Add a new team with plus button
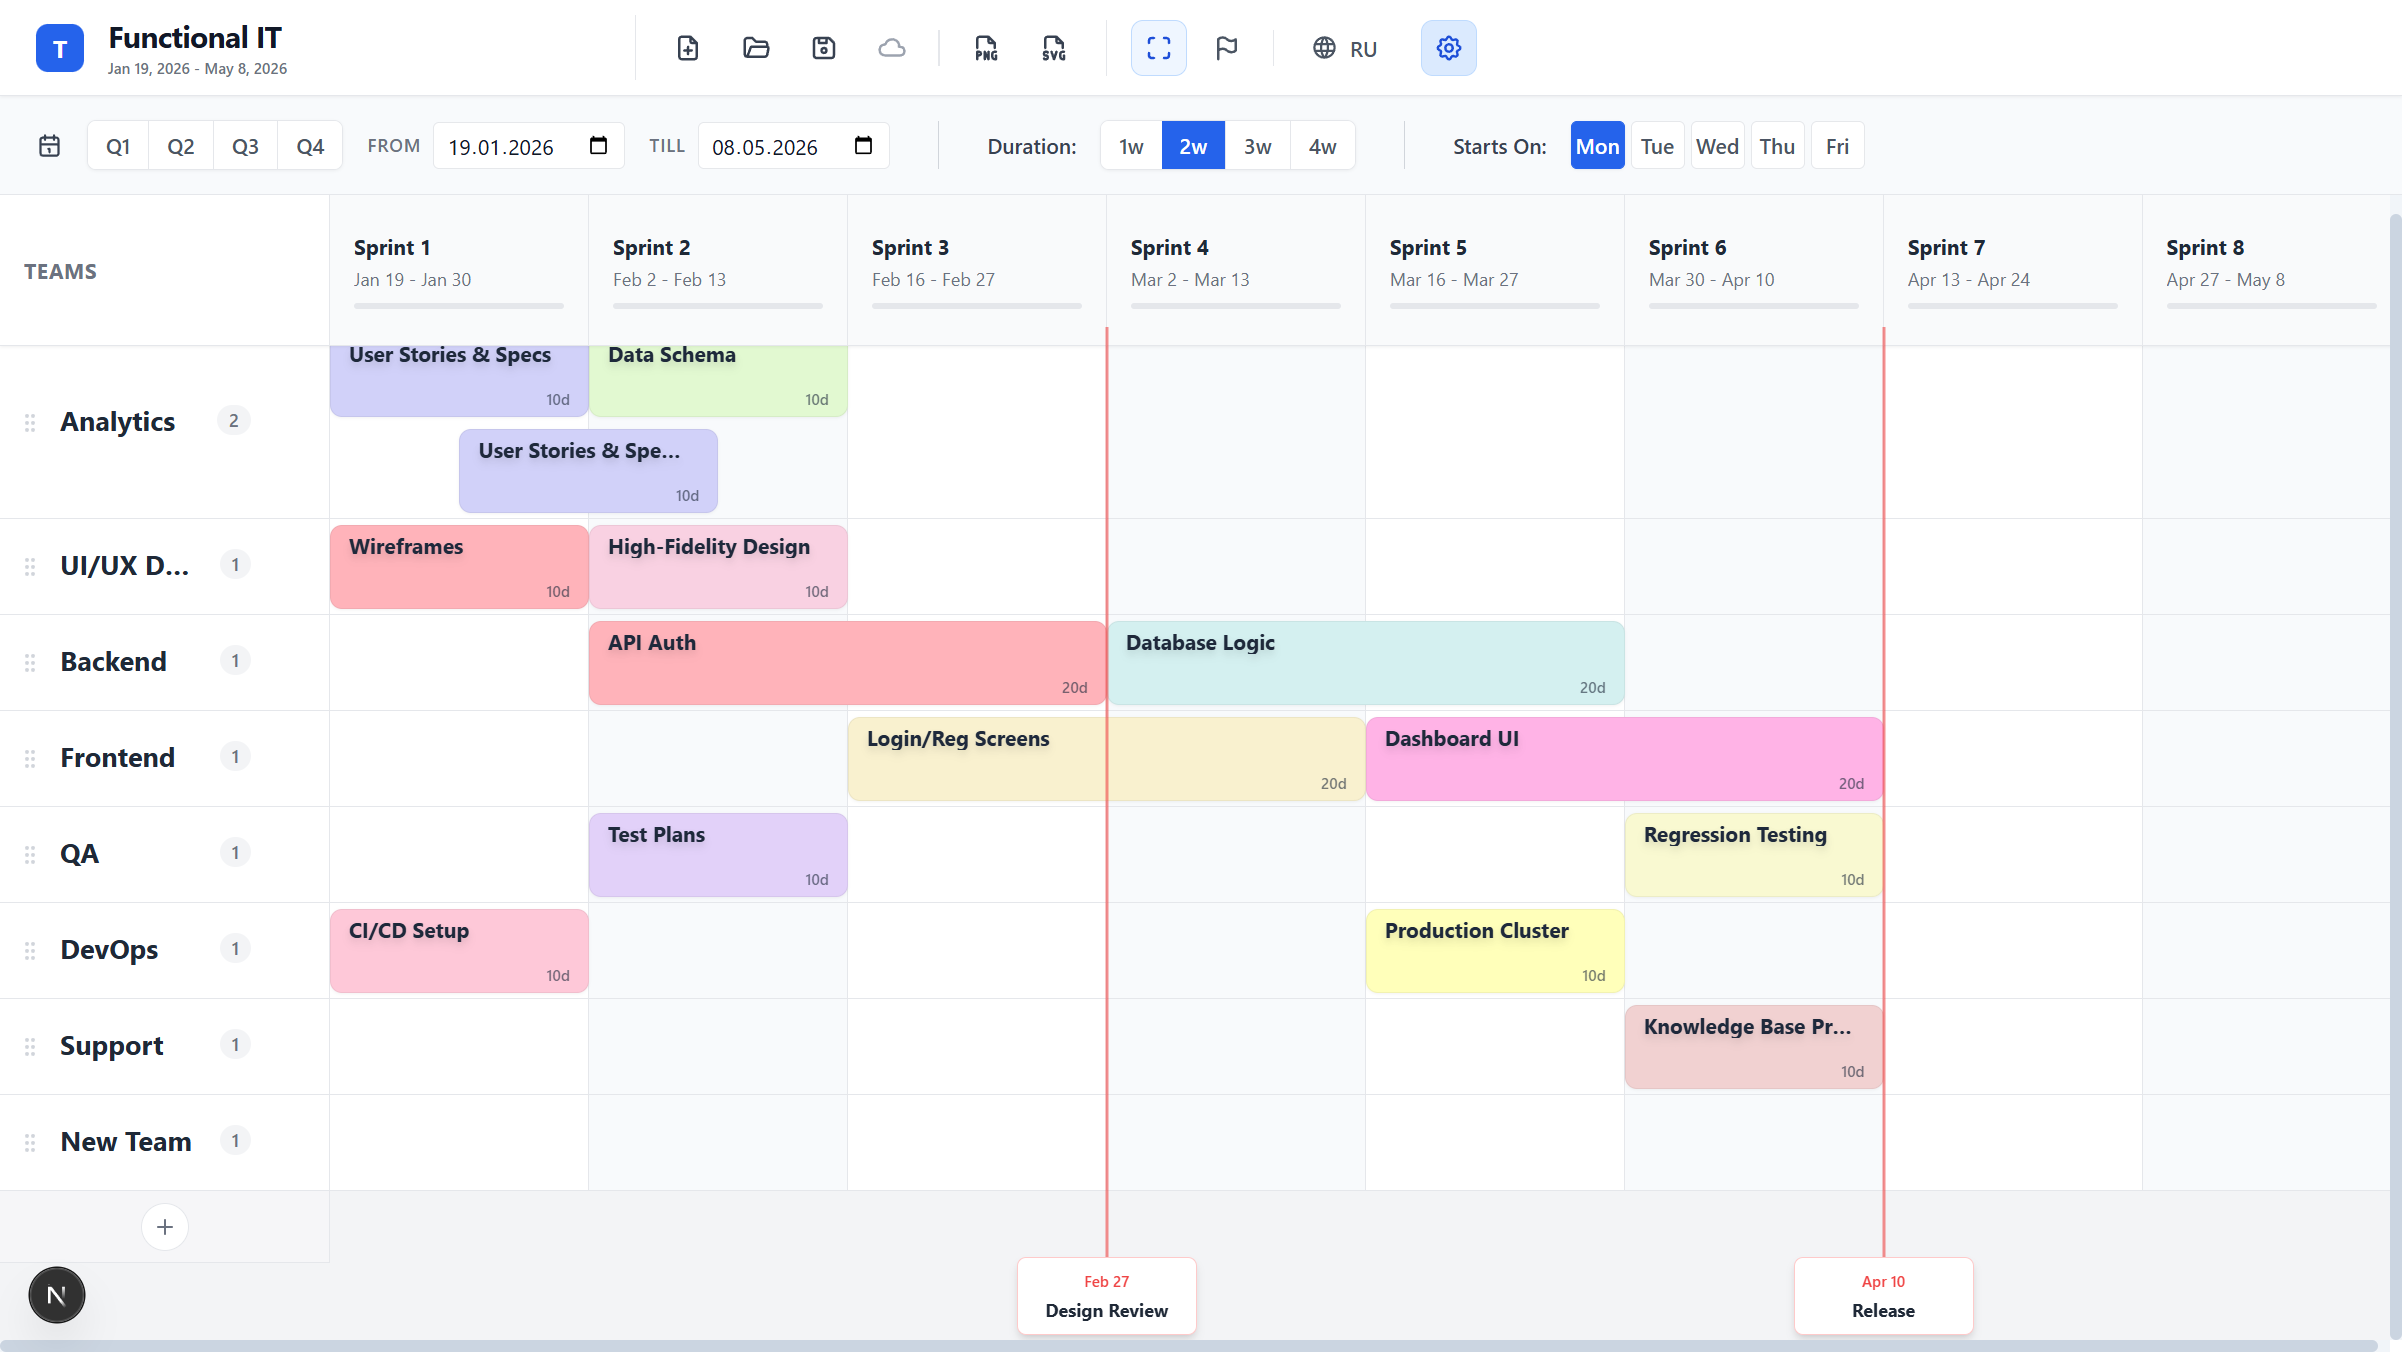Image resolution: width=2402 pixels, height=1352 pixels. pos(165,1227)
